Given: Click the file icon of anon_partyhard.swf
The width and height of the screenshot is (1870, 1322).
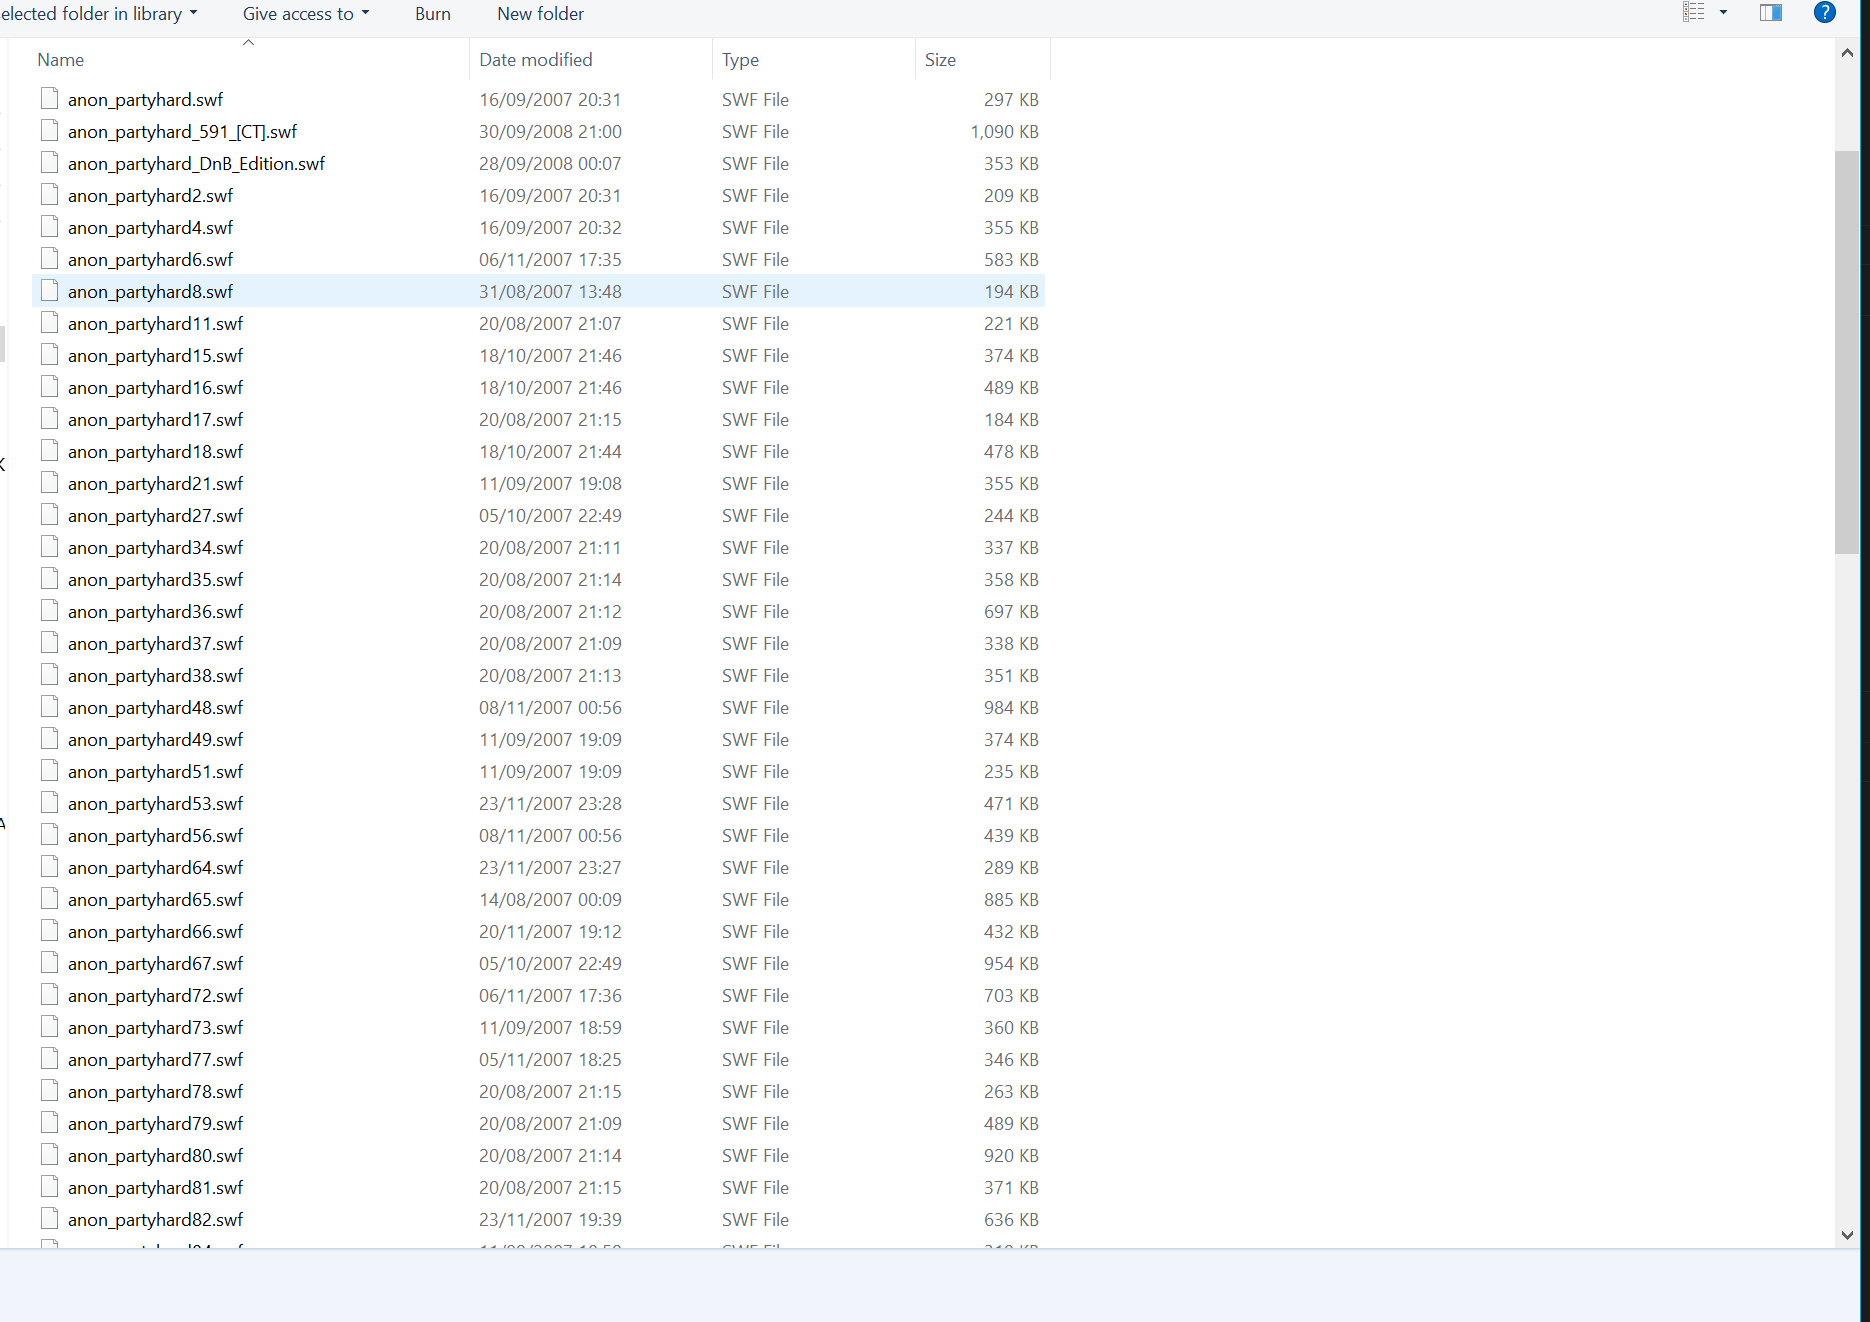Looking at the screenshot, I should tap(49, 98).
